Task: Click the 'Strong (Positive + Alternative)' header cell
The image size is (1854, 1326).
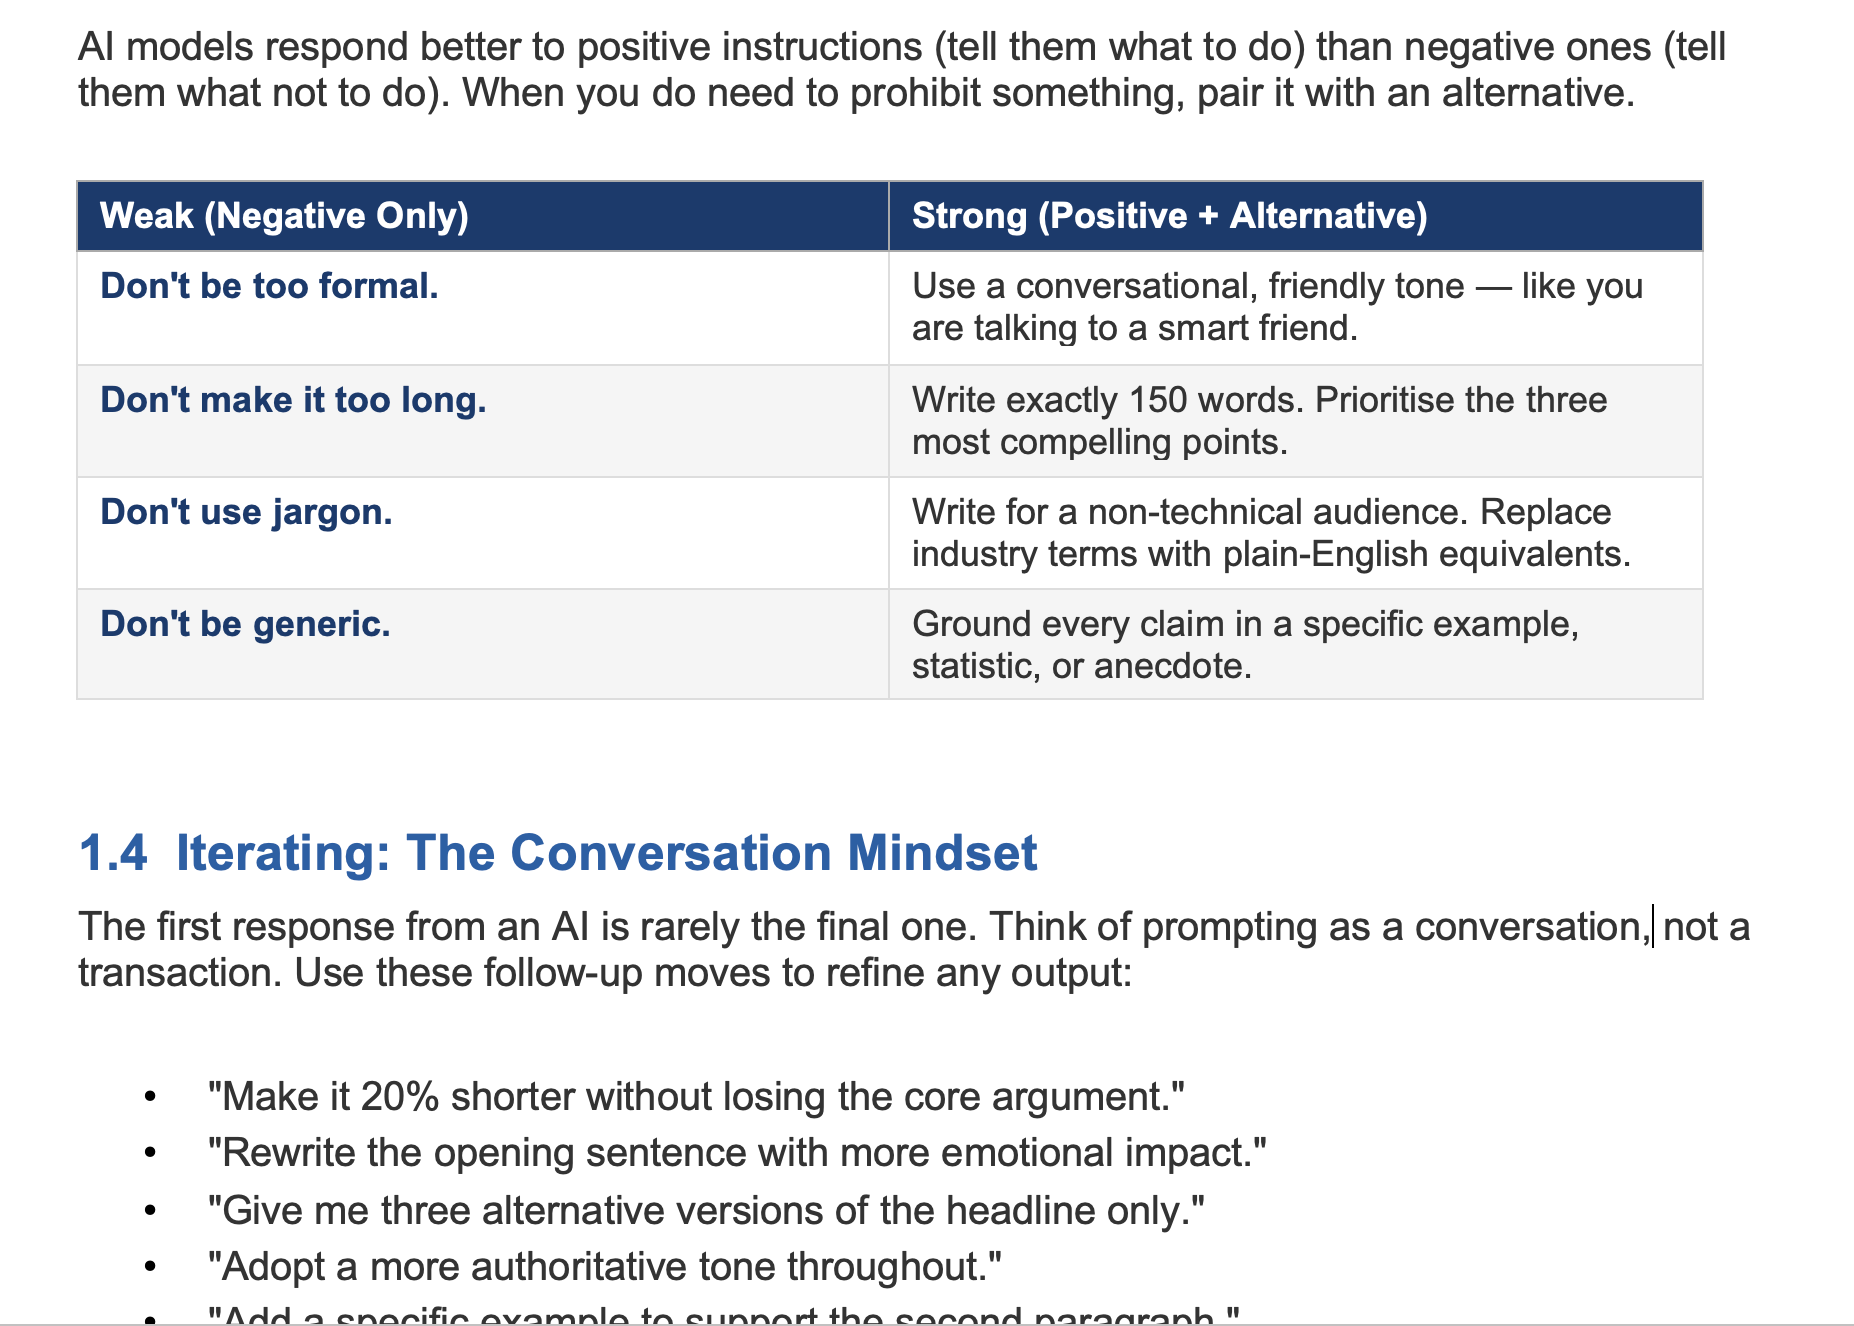Action: click(1296, 216)
